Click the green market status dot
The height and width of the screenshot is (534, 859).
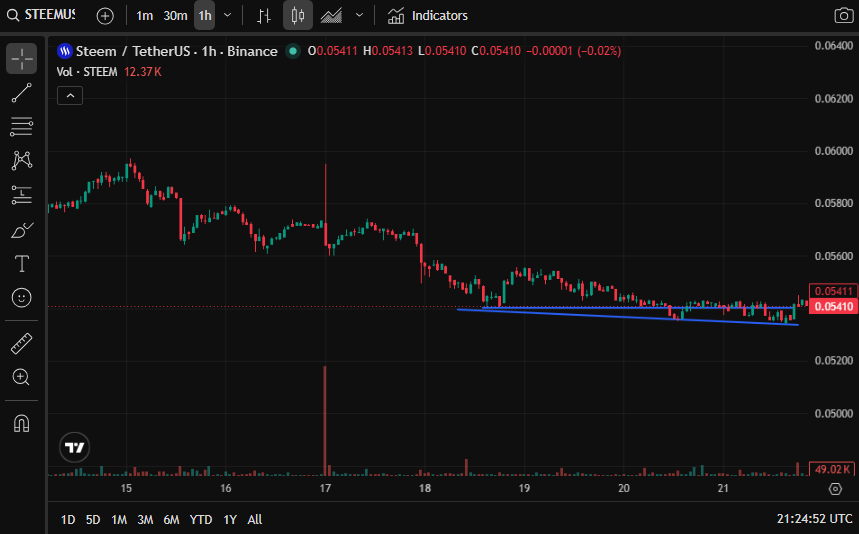pos(293,51)
